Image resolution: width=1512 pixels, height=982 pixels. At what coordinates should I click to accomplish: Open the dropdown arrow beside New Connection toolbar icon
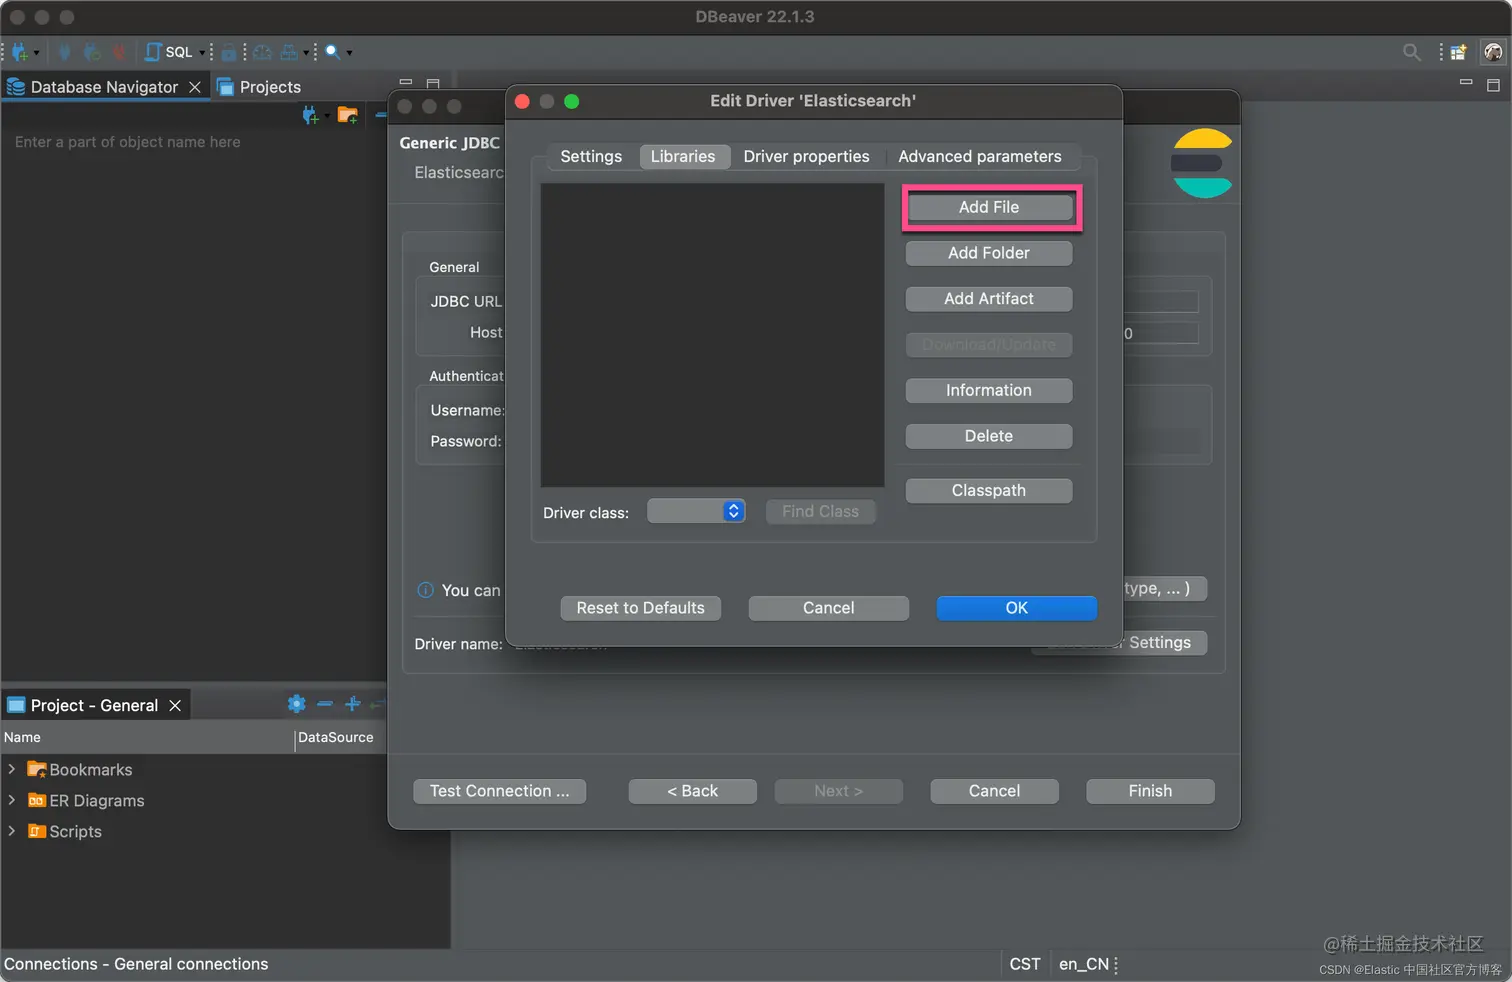[37, 53]
